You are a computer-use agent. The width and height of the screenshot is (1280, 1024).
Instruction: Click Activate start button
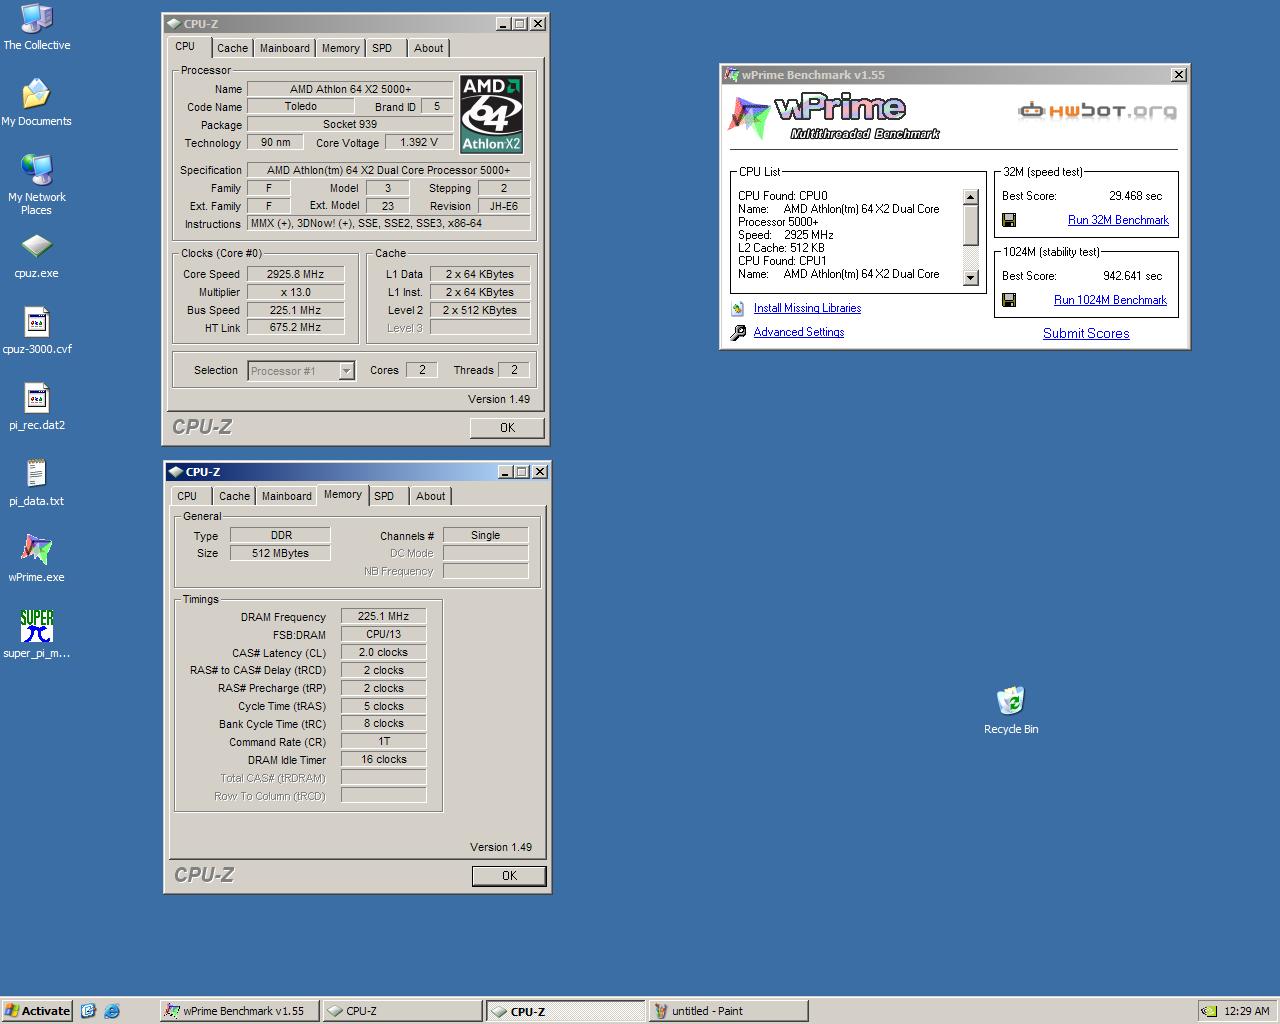coord(37,1011)
